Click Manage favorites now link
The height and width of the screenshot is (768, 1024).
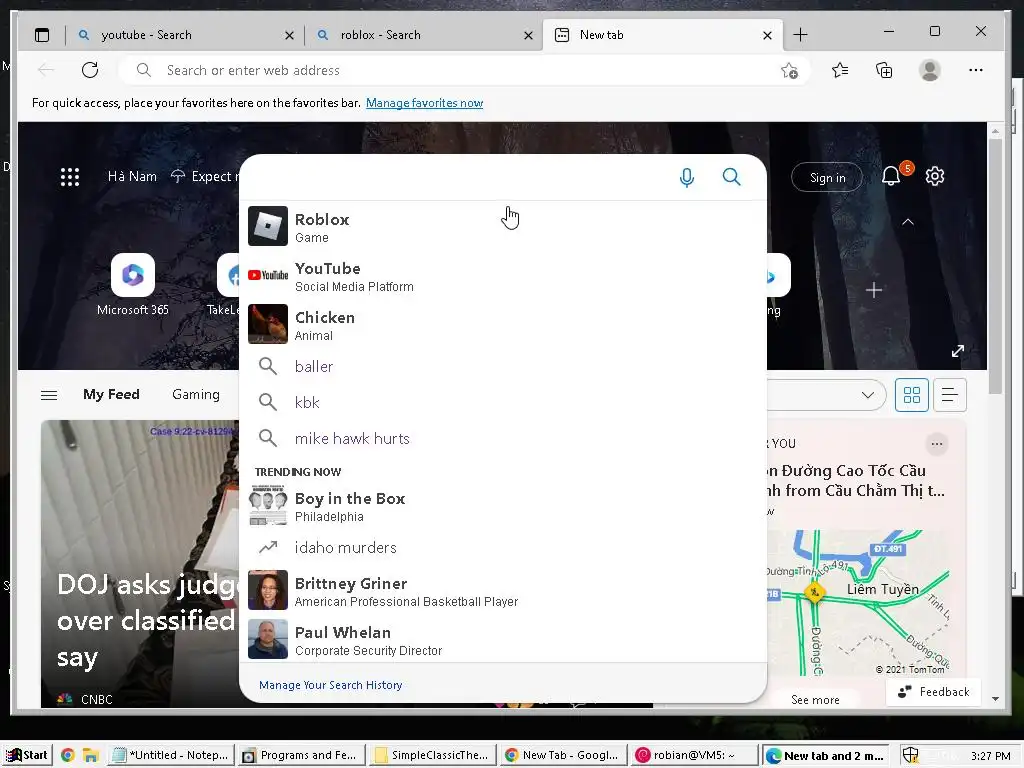pyautogui.click(x=424, y=103)
